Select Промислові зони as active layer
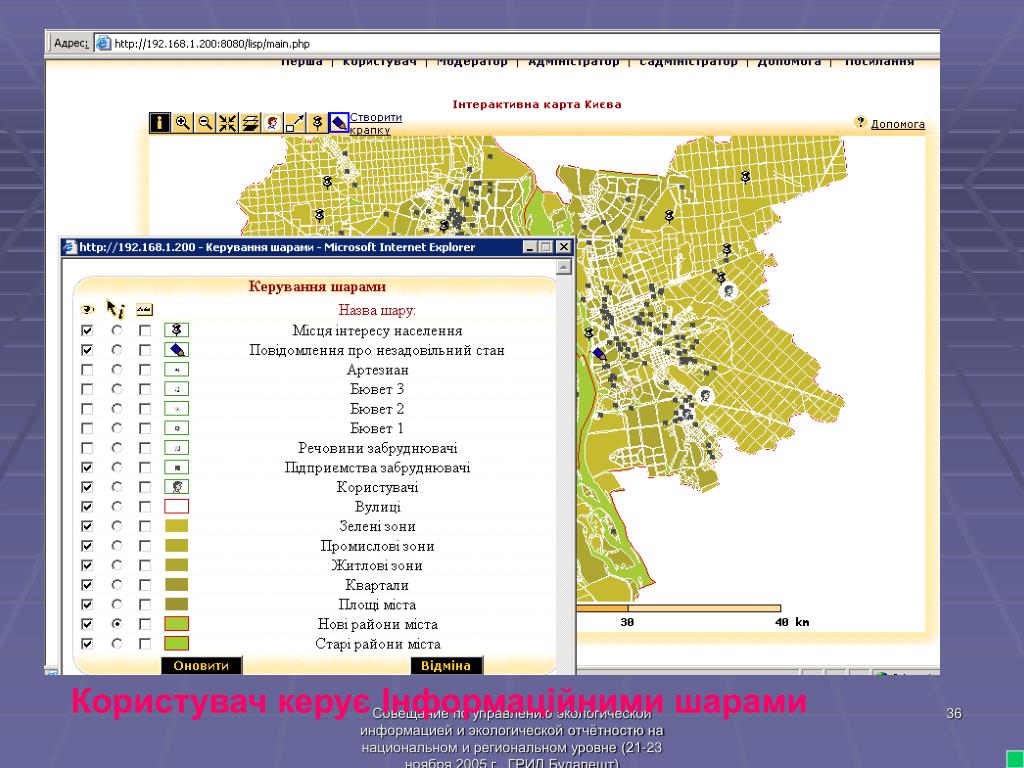Screen dimensions: 1024x768 point(116,546)
